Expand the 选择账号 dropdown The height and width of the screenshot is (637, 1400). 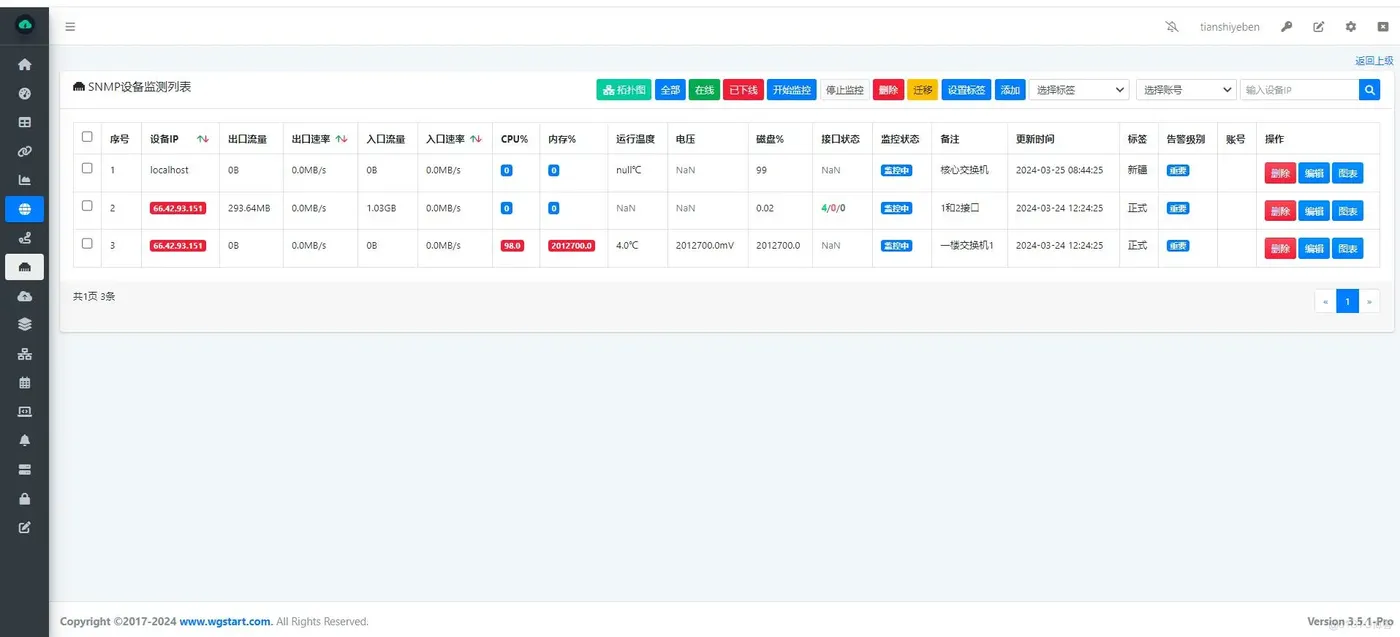1186,90
